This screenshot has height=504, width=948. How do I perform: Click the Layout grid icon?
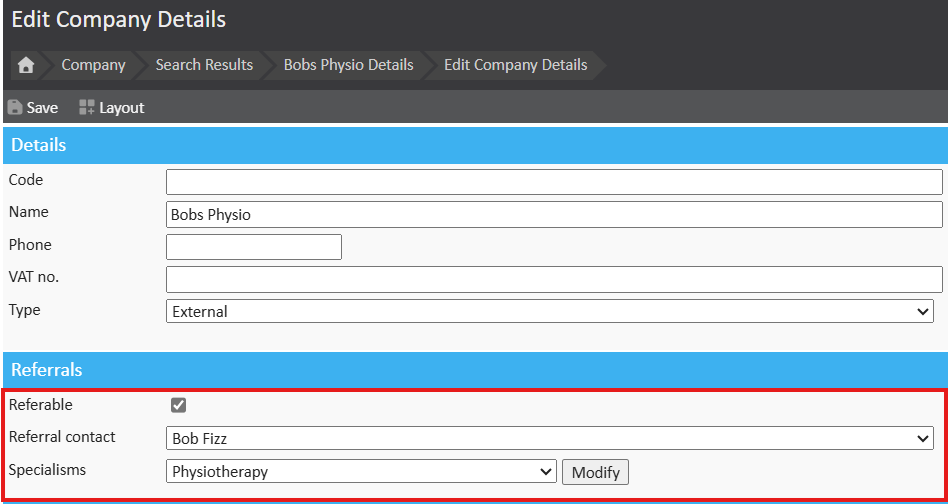pos(87,107)
